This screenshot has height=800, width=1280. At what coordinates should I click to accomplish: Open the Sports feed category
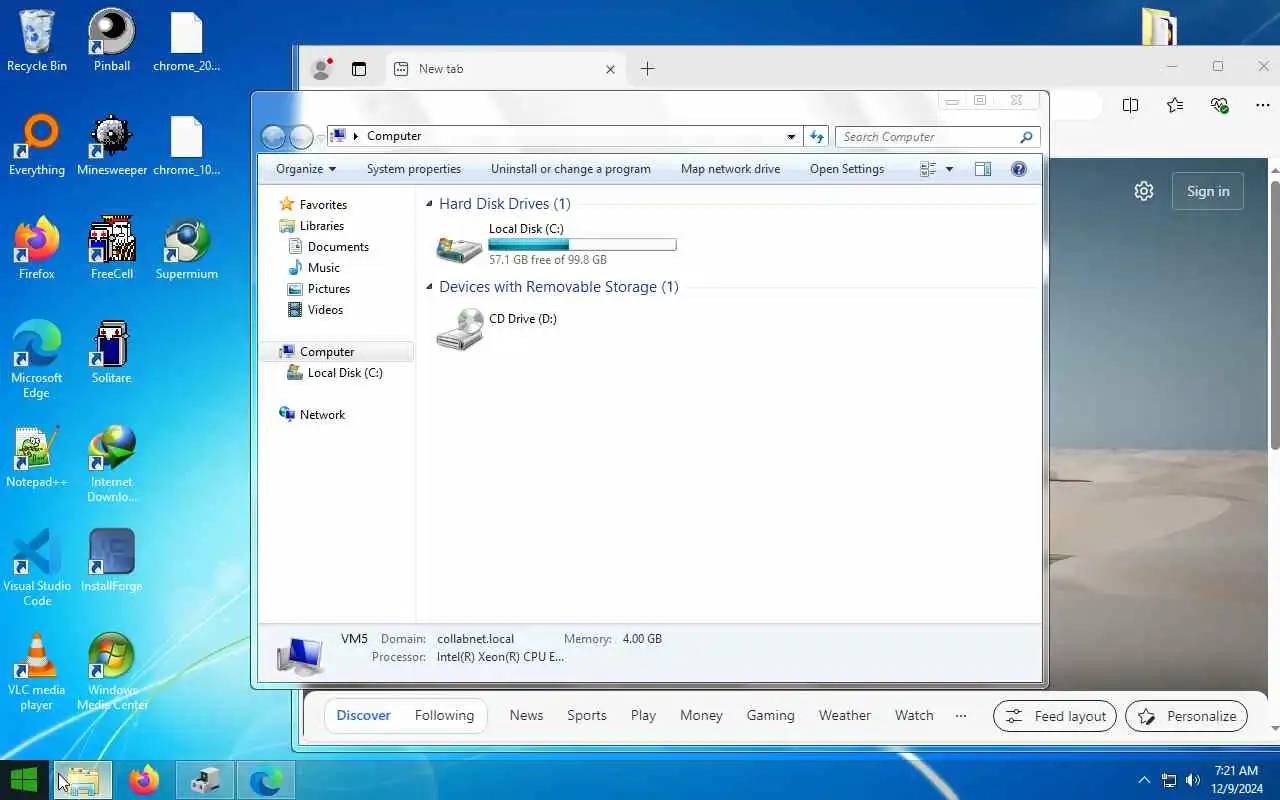point(587,715)
